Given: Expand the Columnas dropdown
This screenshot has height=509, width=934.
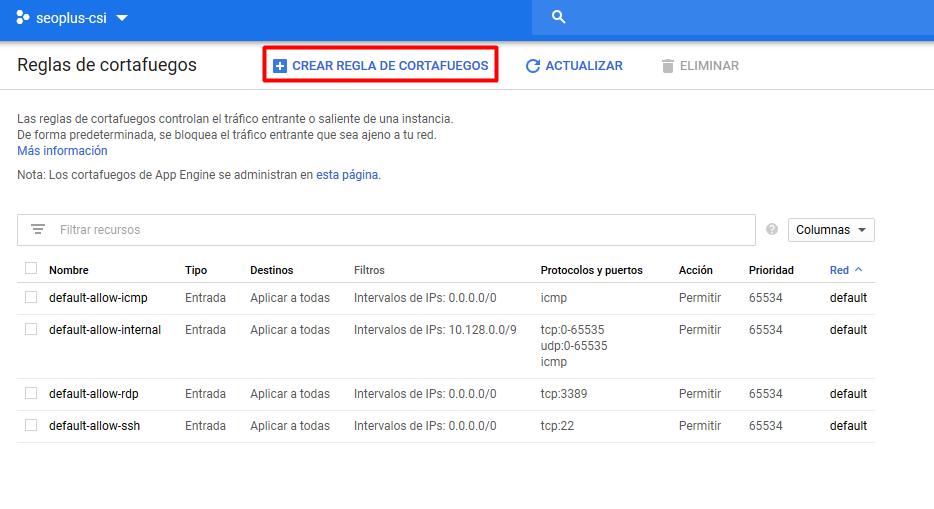Looking at the screenshot, I should tap(831, 230).
